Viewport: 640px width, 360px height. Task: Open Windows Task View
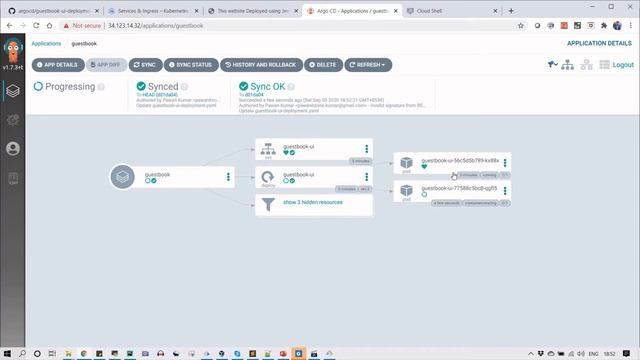(52, 353)
